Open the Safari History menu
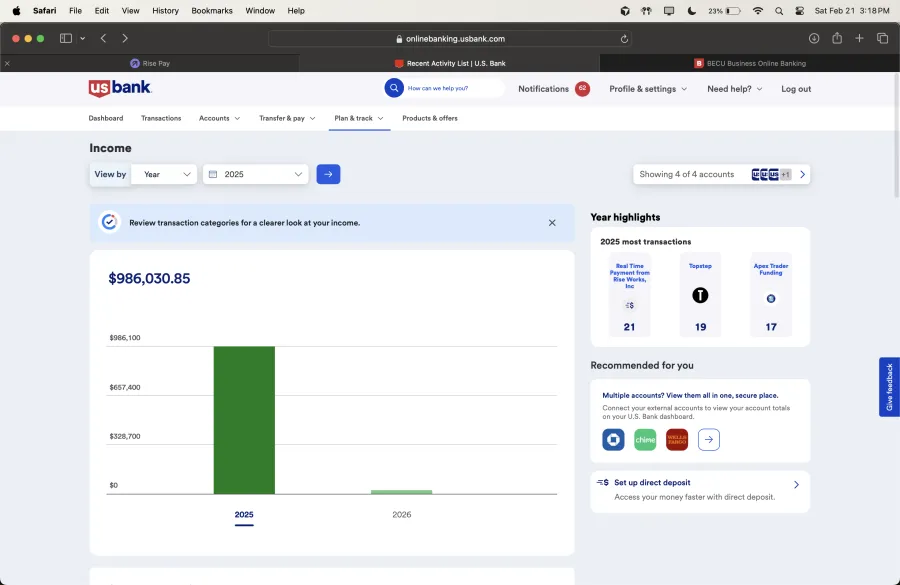Image resolution: width=900 pixels, height=585 pixels. [x=165, y=11]
